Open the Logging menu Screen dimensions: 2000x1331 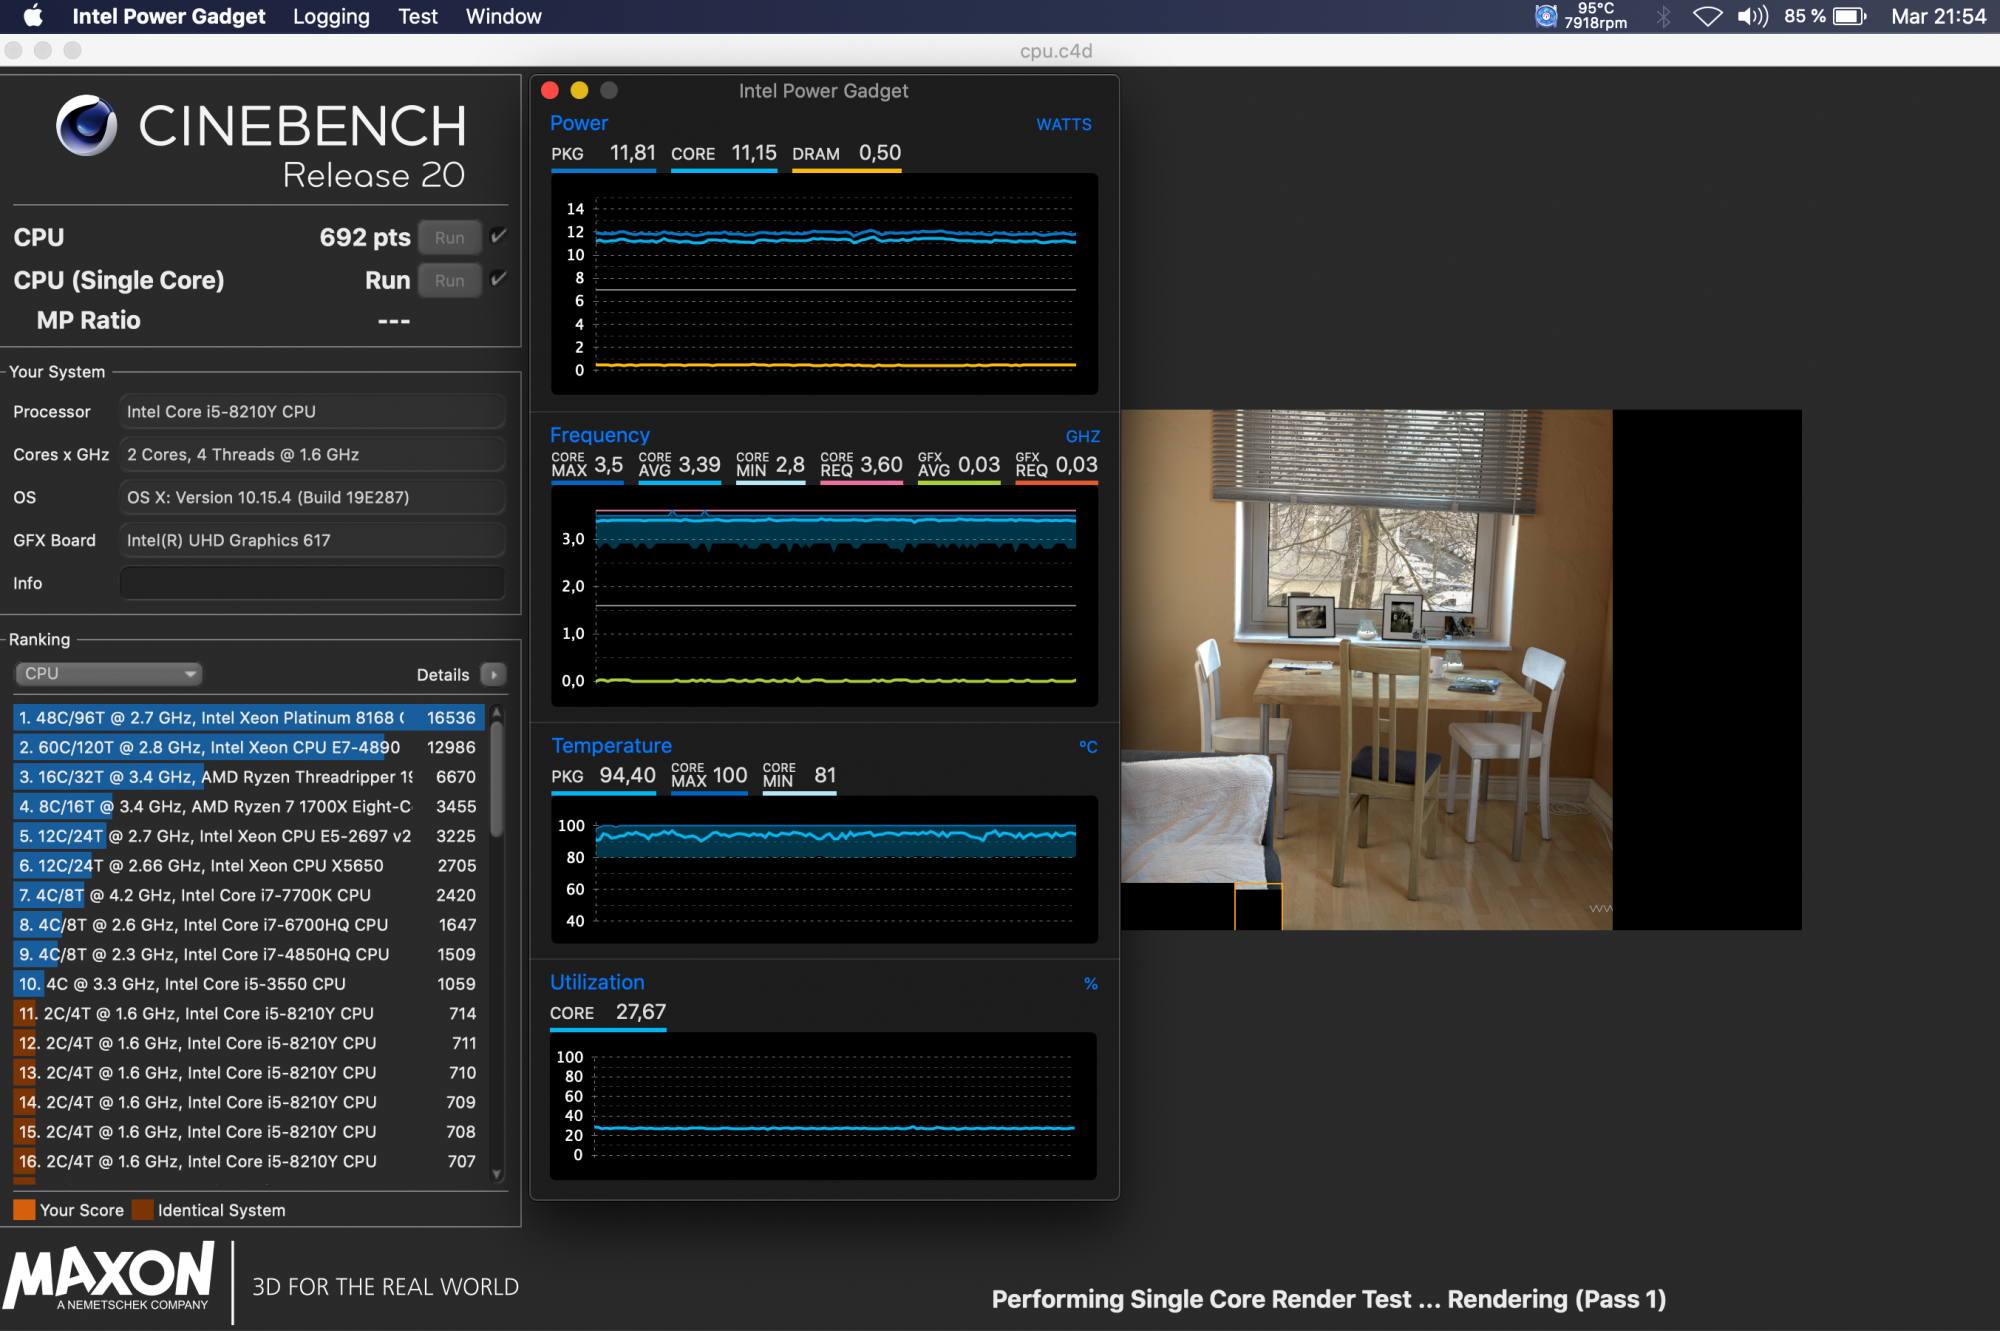click(331, 16)
